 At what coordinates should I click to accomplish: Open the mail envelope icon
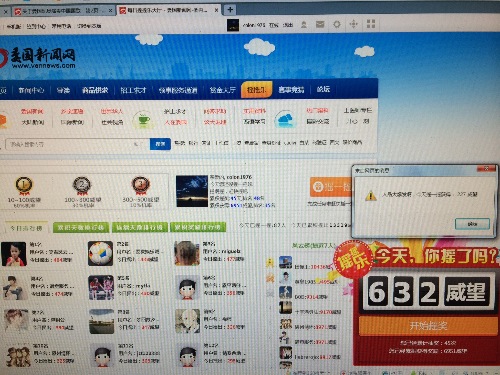tap(320, 24)
